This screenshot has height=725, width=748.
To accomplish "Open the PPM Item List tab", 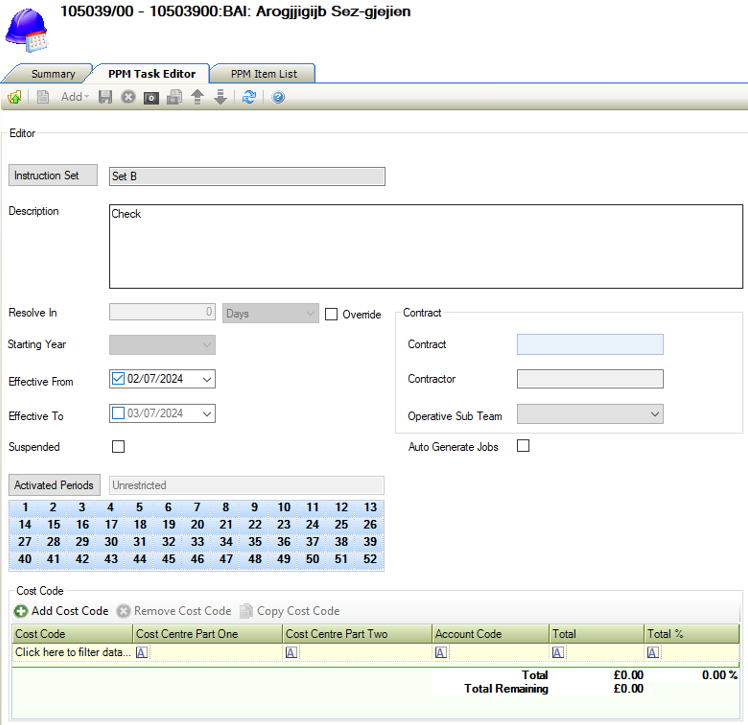I will pos(263,74).
